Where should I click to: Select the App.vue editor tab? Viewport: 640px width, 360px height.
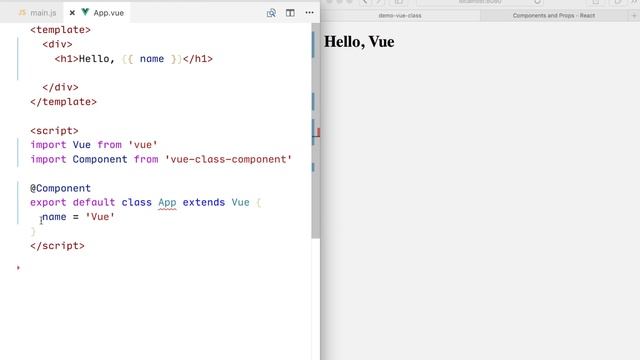tap(108, 13)
